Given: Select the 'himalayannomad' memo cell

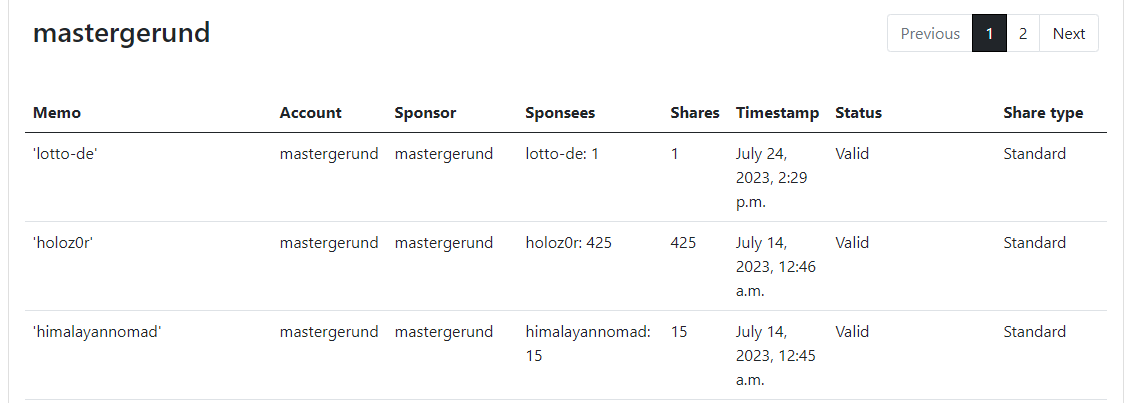Looking at the screenshot, I should click(x=97, y=332).
